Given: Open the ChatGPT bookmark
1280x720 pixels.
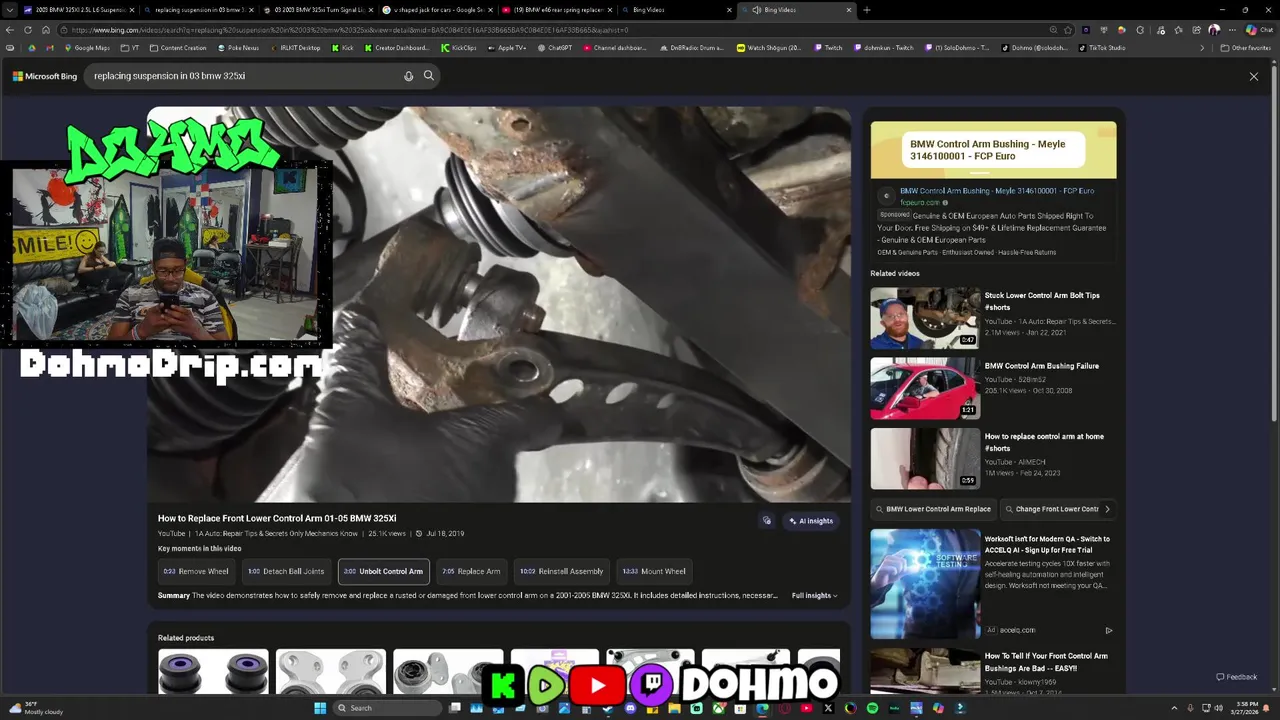Looking at the screenshot, I should coord(555,48).
